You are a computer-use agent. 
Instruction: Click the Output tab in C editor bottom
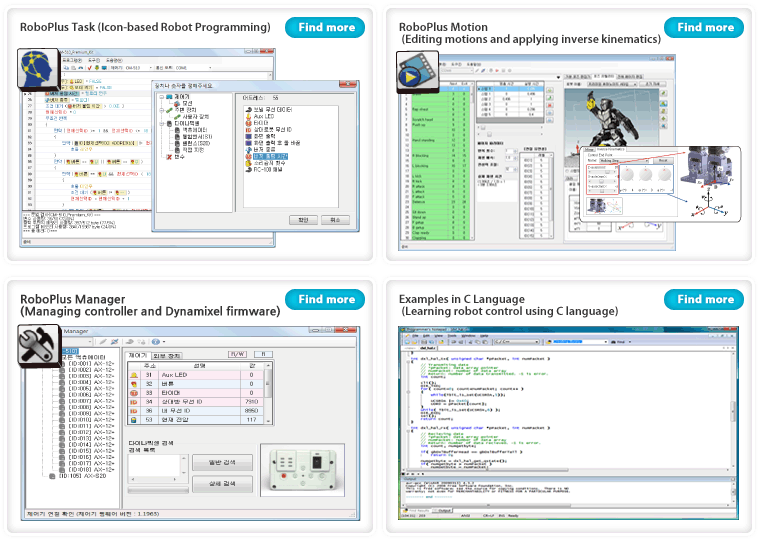(443, 511)
